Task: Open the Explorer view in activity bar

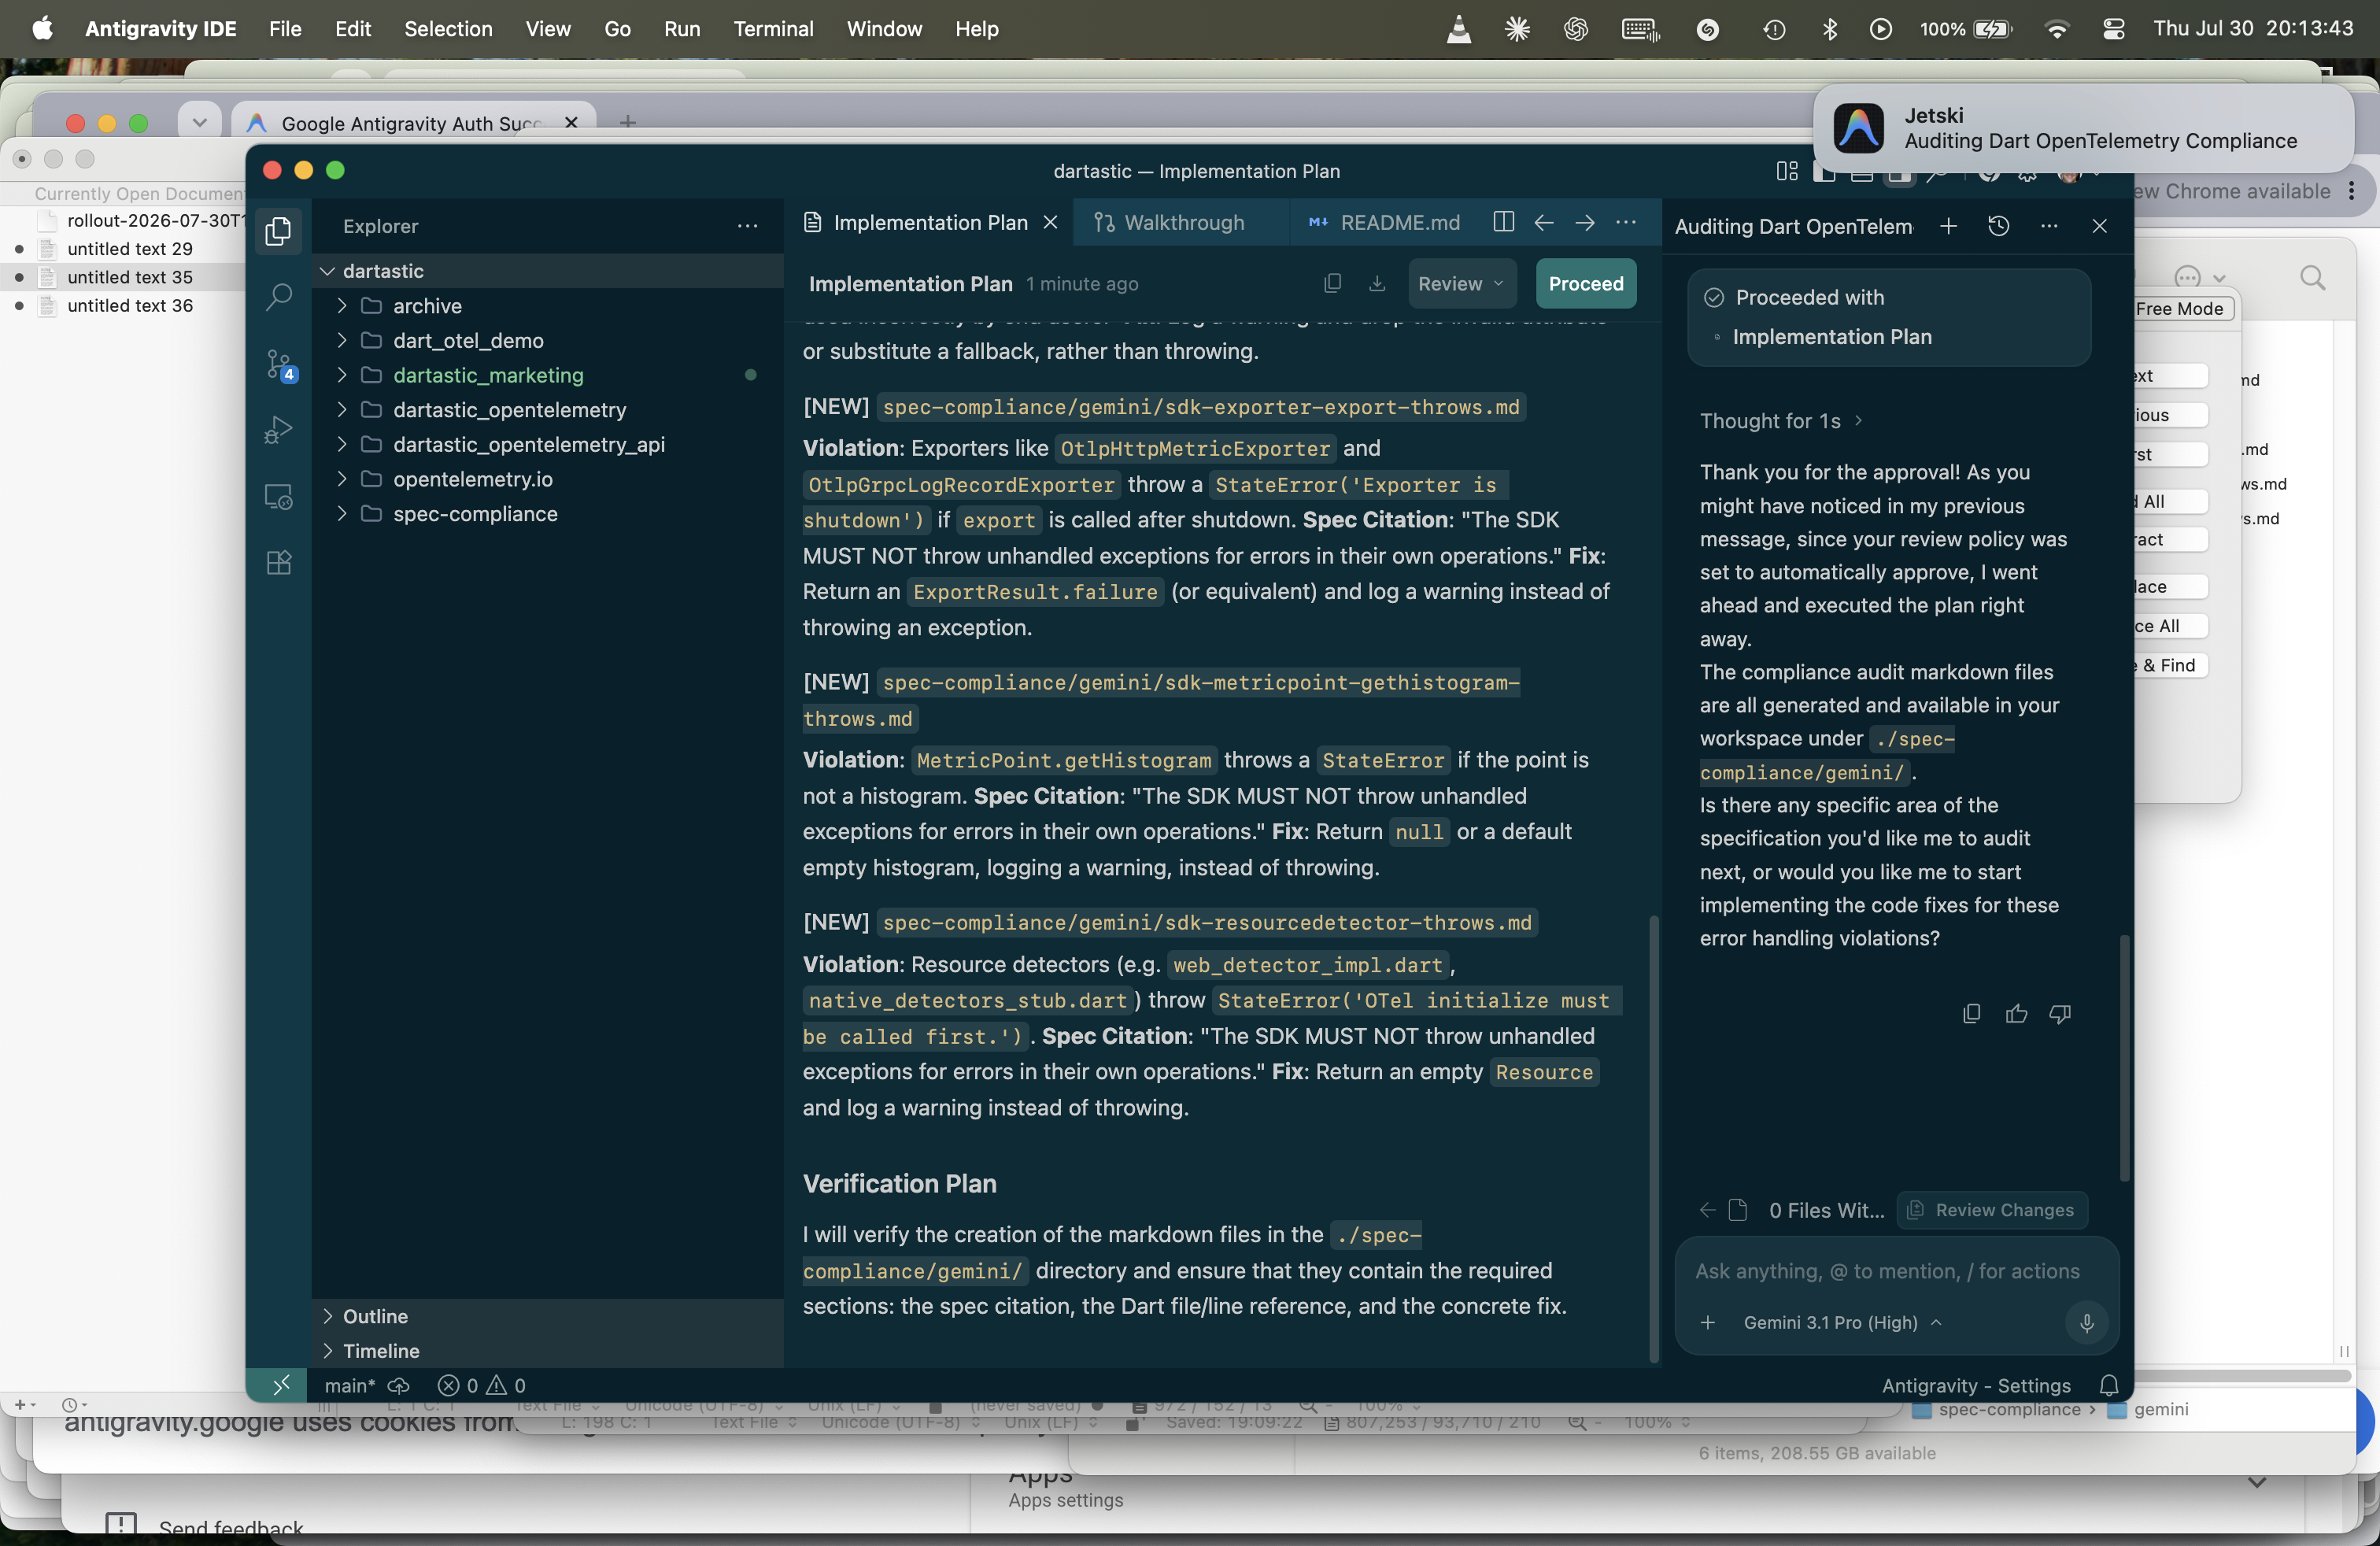Action: coord(279,230)
